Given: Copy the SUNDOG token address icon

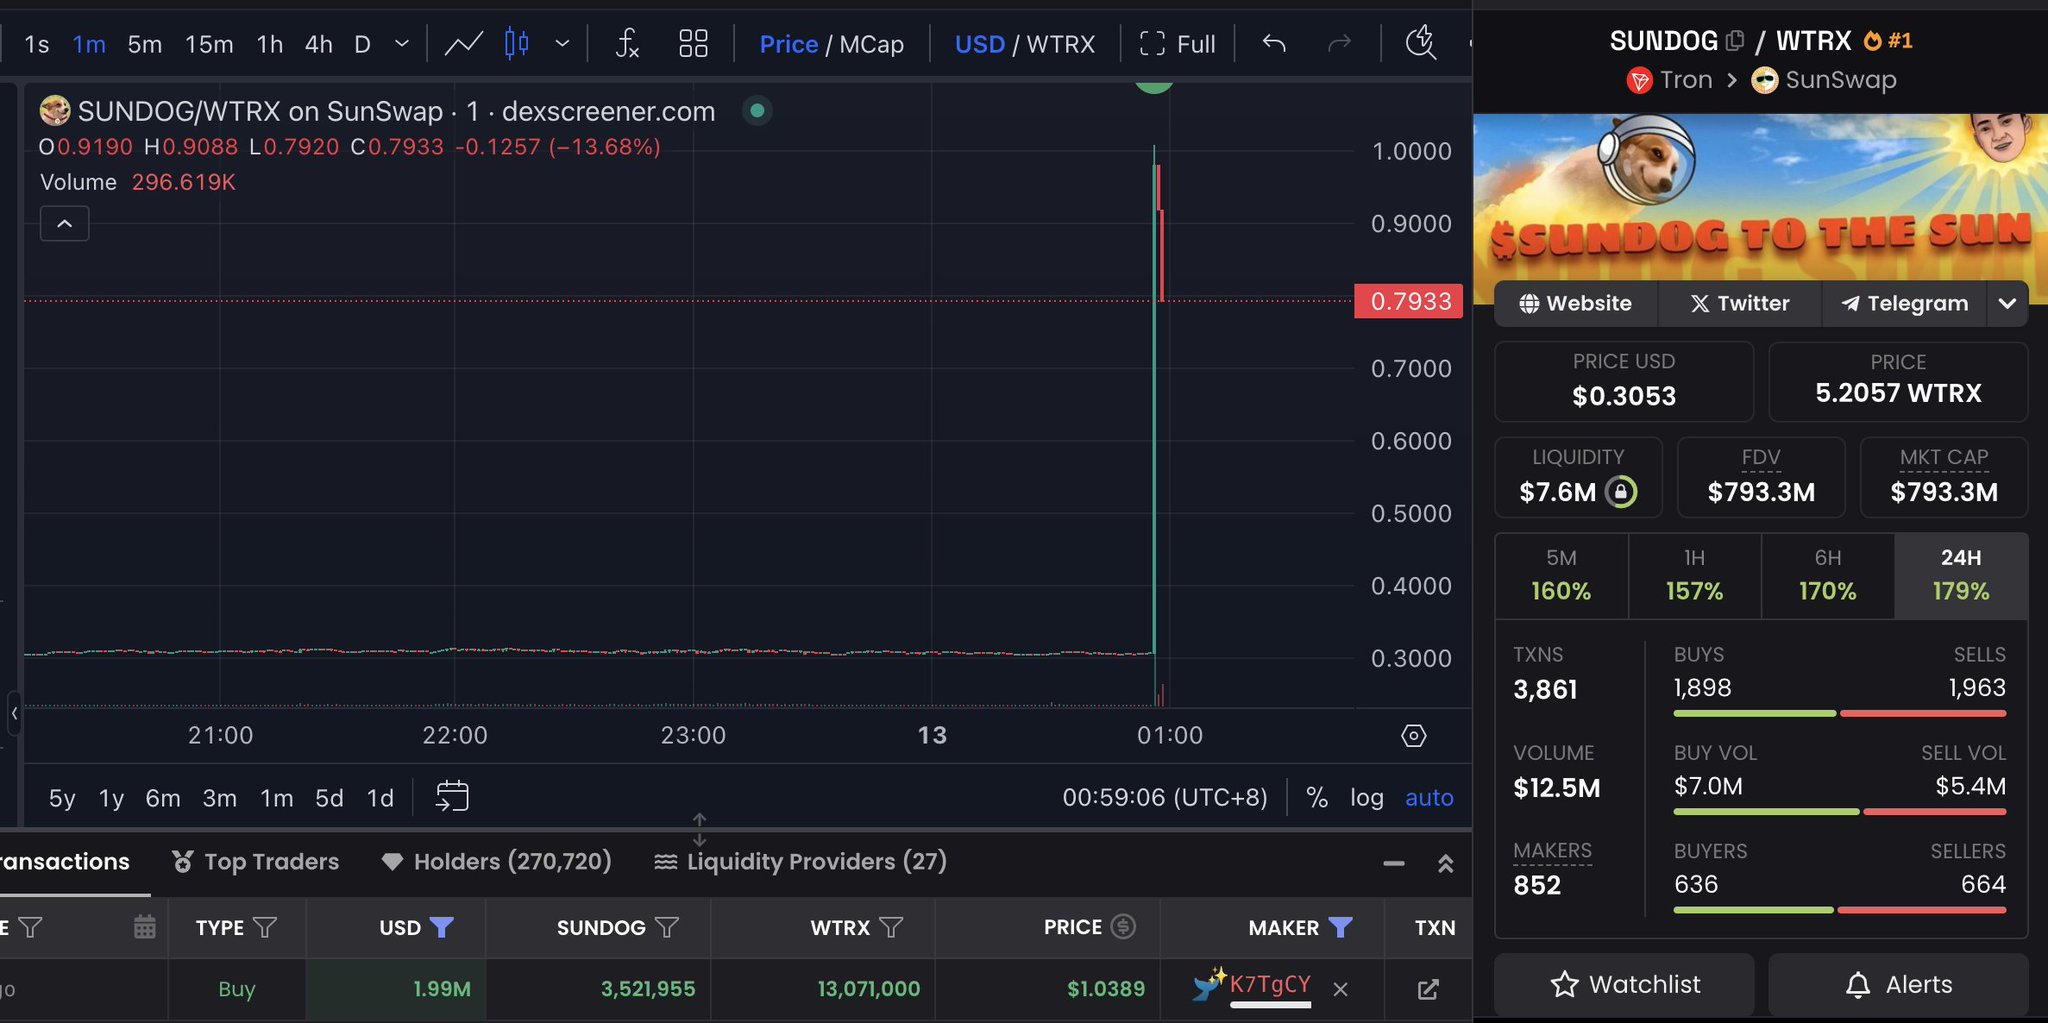Looking at the screenshot, I should 1735,41.
